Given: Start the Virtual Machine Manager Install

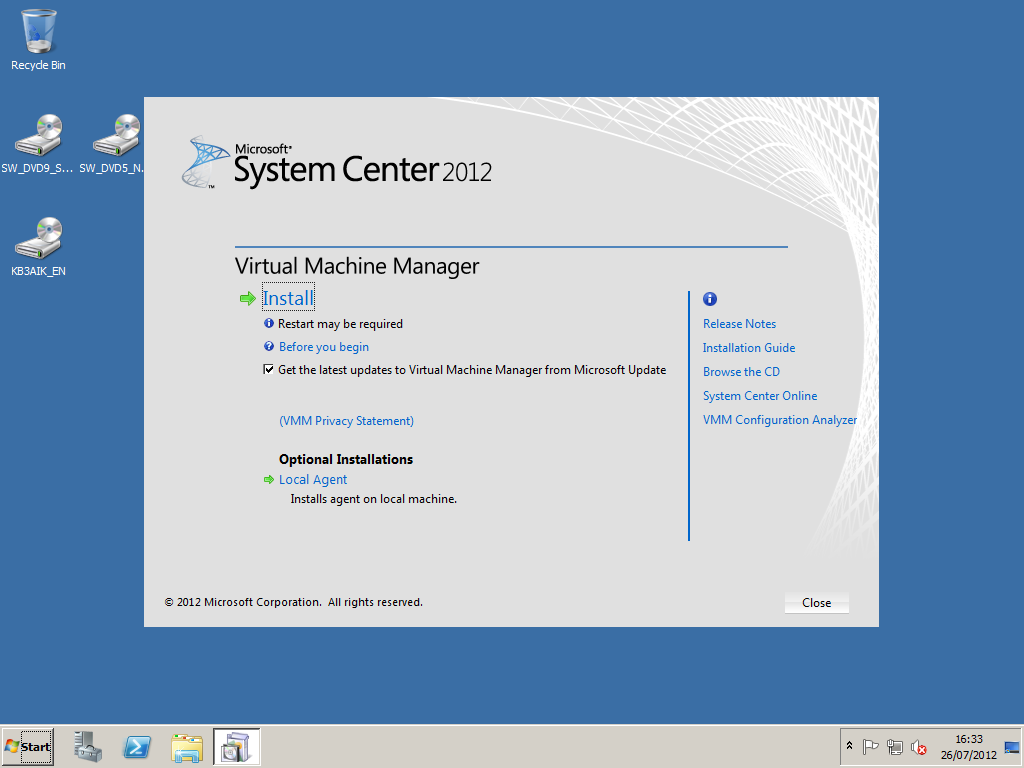Looking at the screenshot, I should pyautogui.click(x=288, y=298).
